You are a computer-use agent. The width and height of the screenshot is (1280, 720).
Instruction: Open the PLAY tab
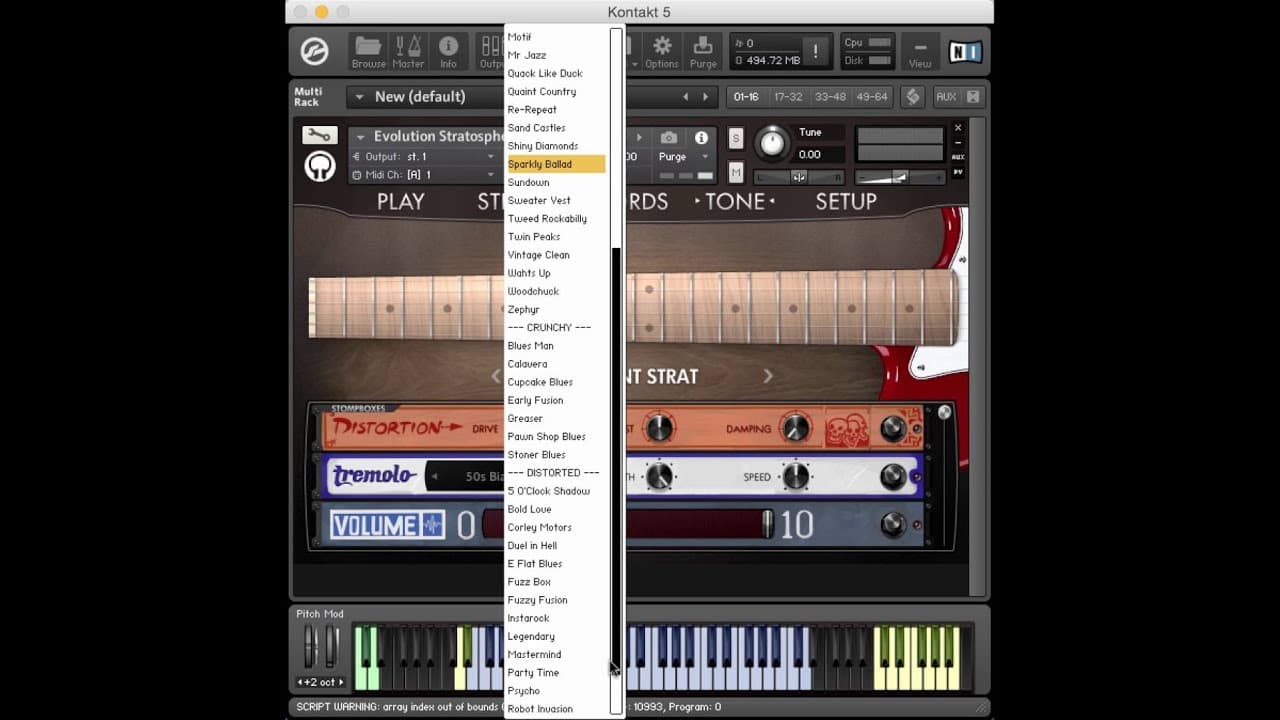coord(401,201)
